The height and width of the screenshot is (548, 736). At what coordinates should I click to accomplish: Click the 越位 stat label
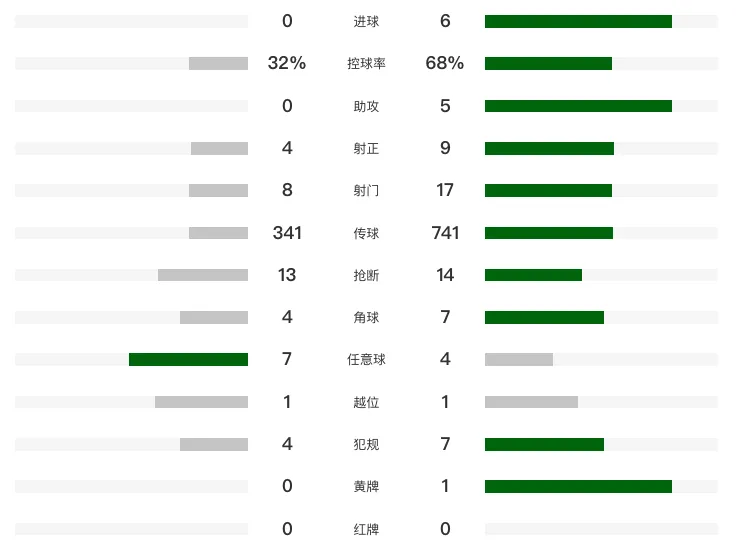pyautogui.click(x=366, y=402)
